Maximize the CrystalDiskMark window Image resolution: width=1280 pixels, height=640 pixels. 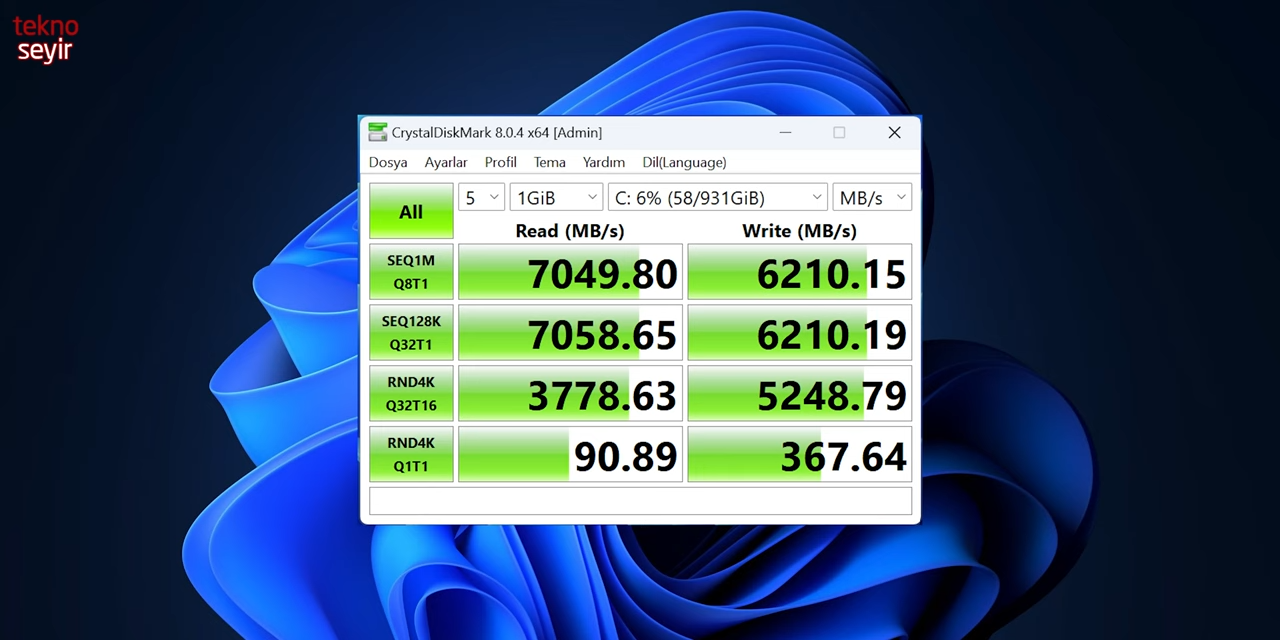pos(839,132)
